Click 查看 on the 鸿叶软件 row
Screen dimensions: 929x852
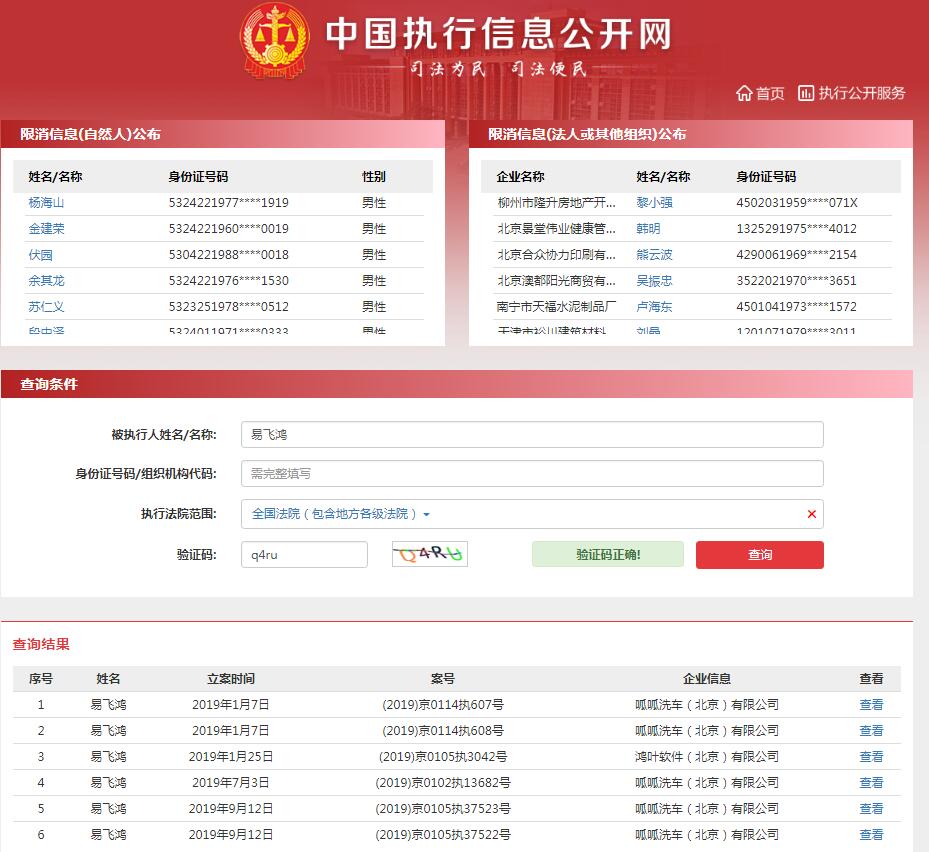[x=870, y=756]
